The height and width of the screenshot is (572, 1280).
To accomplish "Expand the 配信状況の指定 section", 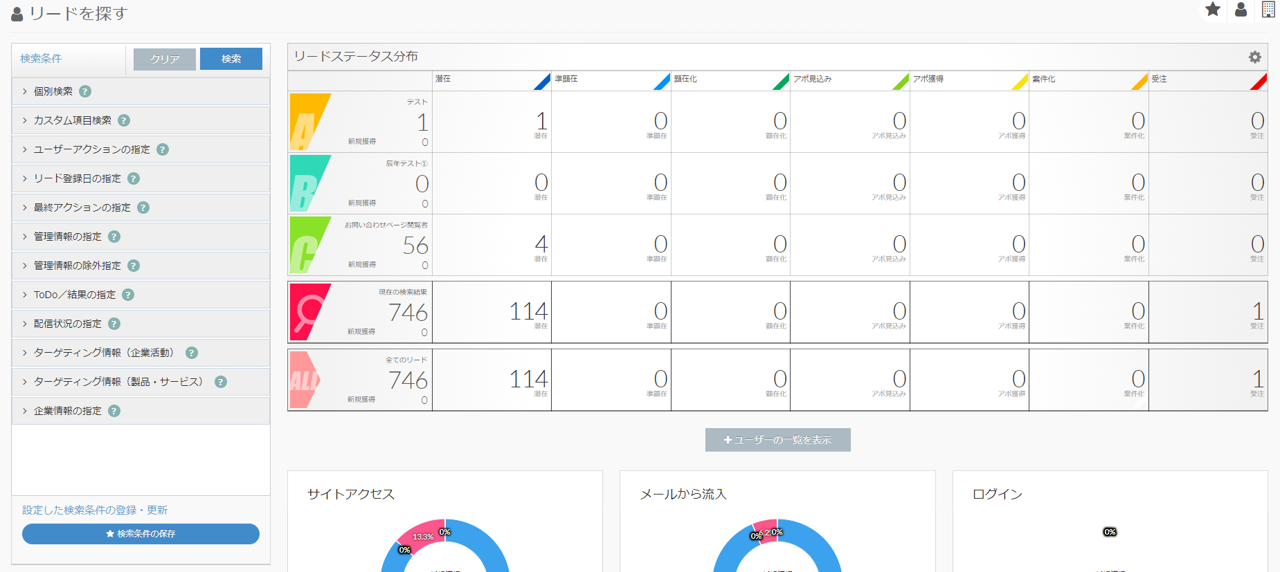I will pos(141,324).
